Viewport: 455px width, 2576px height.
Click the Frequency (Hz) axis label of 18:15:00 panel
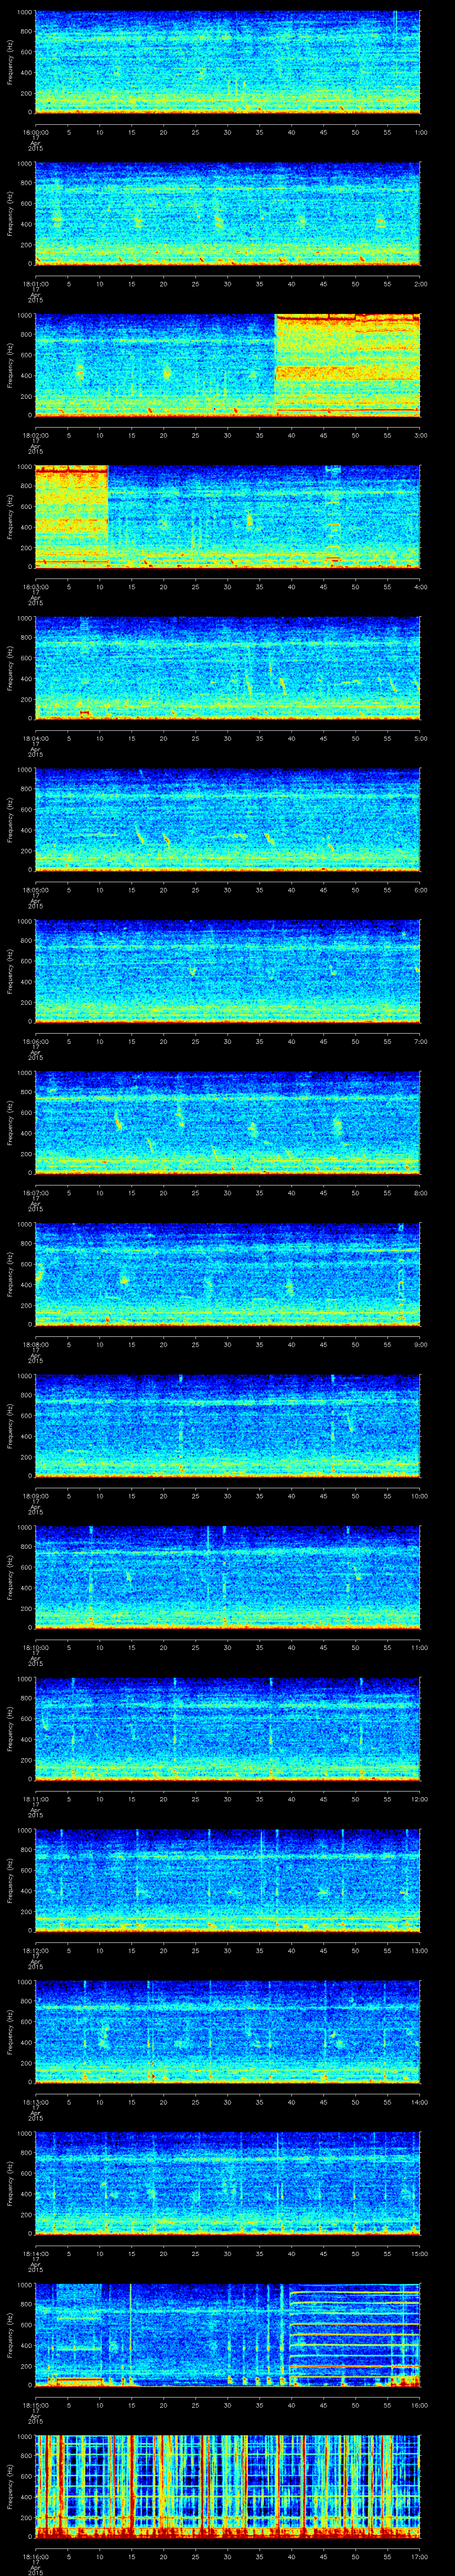pos(10,2334)
